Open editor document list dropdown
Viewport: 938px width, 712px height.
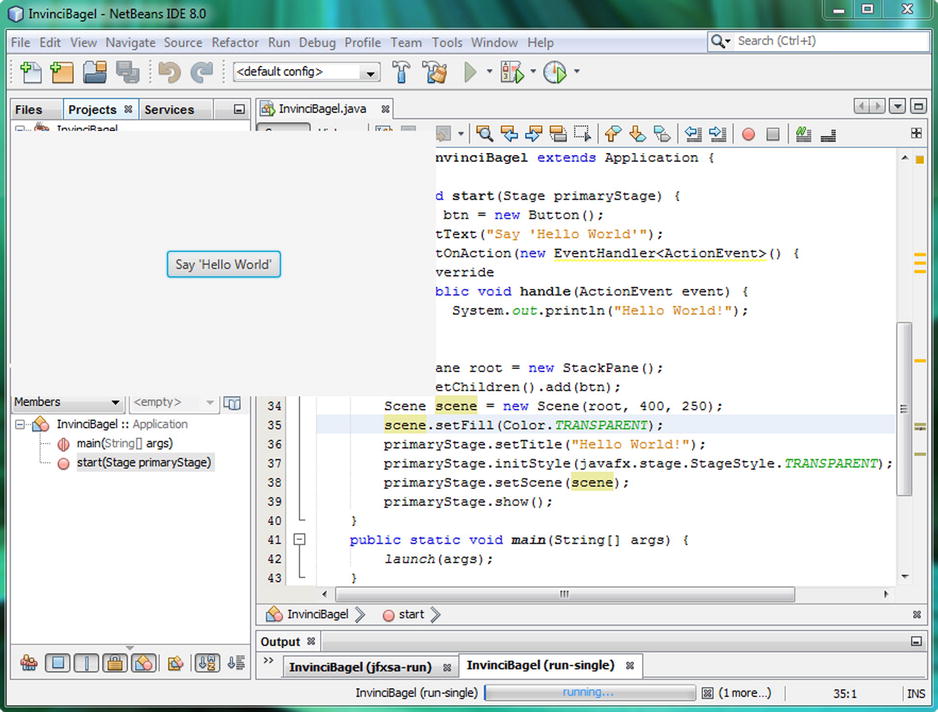tap(897, 107)
